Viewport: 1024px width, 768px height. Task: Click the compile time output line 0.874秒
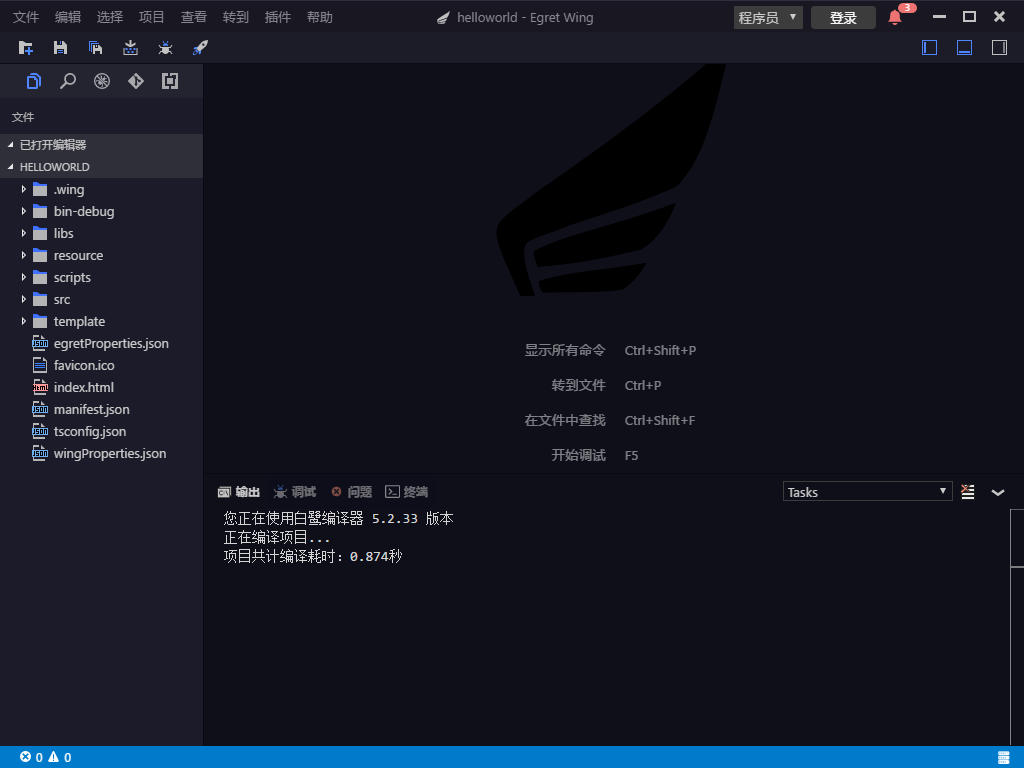[313, 556]
